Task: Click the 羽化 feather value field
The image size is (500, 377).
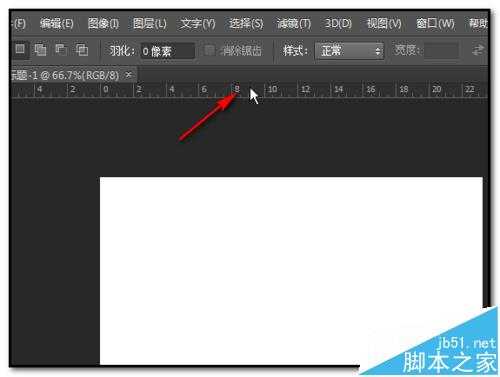Action: pyautogui.click(x=168, y=51)
